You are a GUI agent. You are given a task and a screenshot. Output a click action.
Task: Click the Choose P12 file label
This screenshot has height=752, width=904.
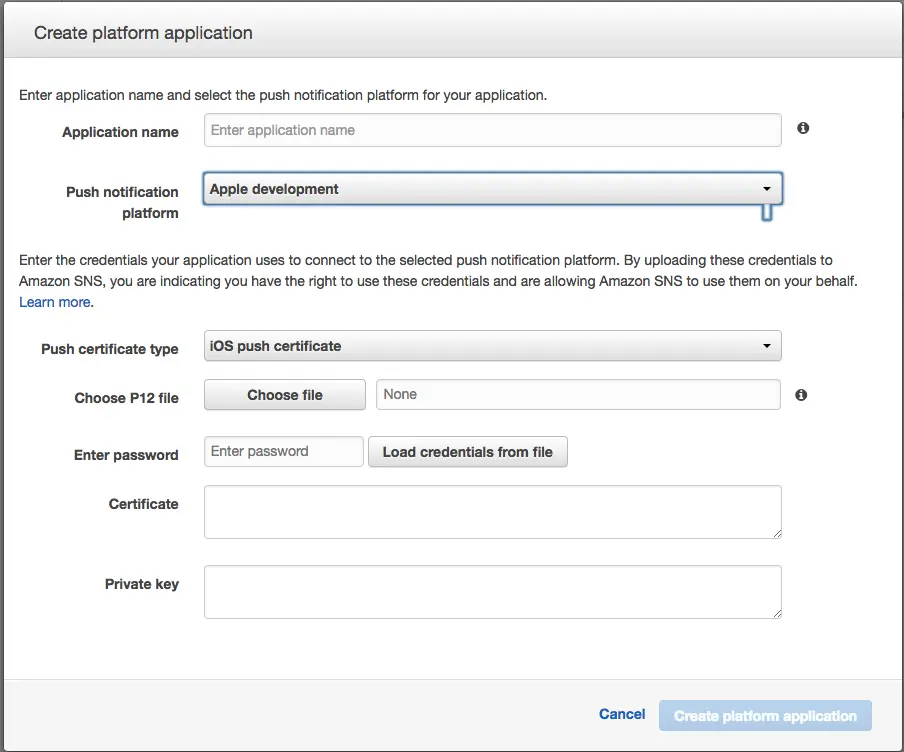(x=126, y=398)
